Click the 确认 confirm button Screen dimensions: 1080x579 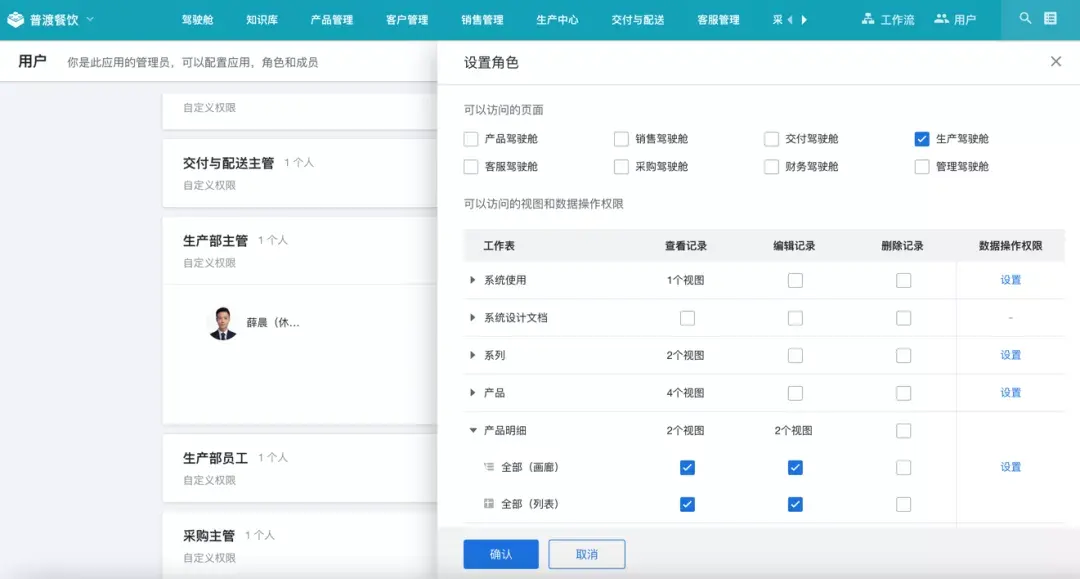(500, 553)
